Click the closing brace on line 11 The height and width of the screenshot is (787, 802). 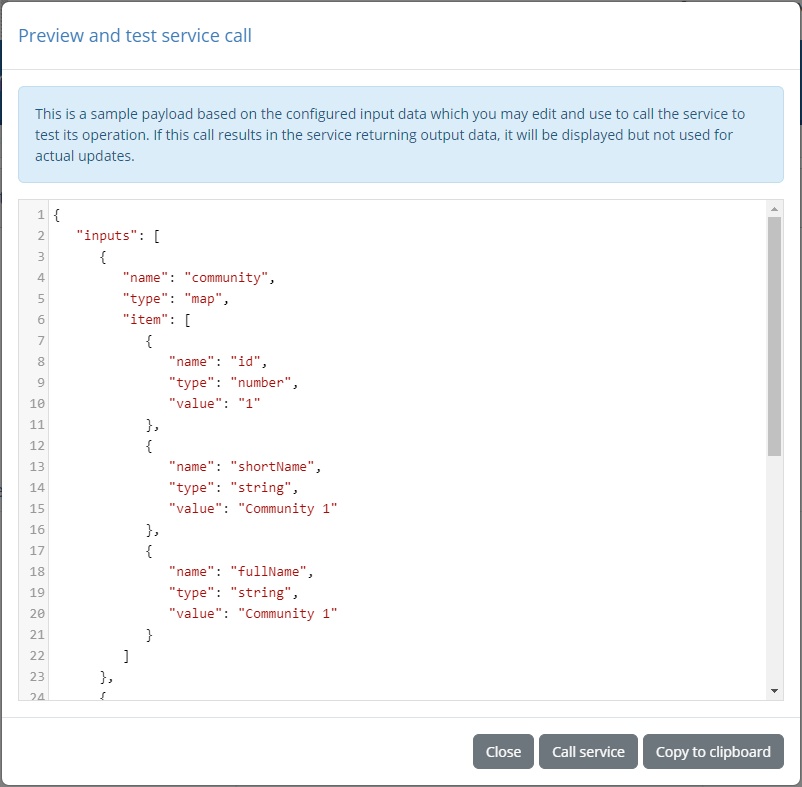(149, 424)
